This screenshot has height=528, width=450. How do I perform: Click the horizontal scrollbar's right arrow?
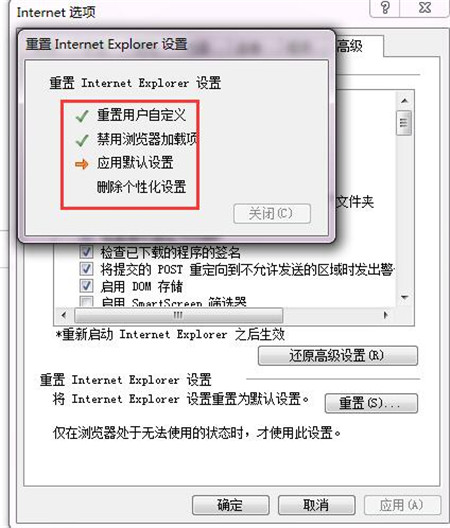point(386,316)
